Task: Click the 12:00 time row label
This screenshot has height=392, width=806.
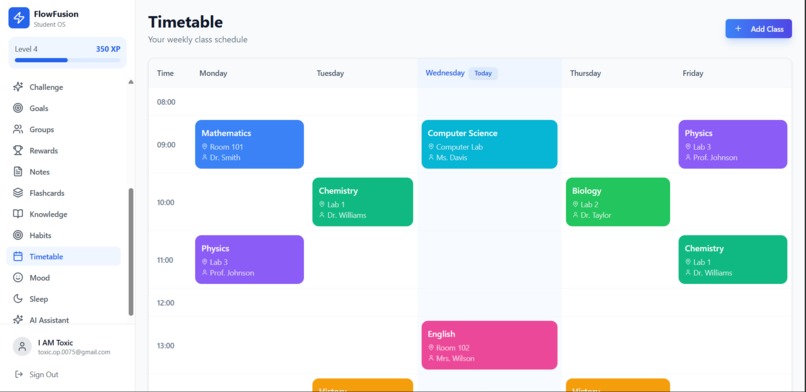Action: click(x=166, y=303)
